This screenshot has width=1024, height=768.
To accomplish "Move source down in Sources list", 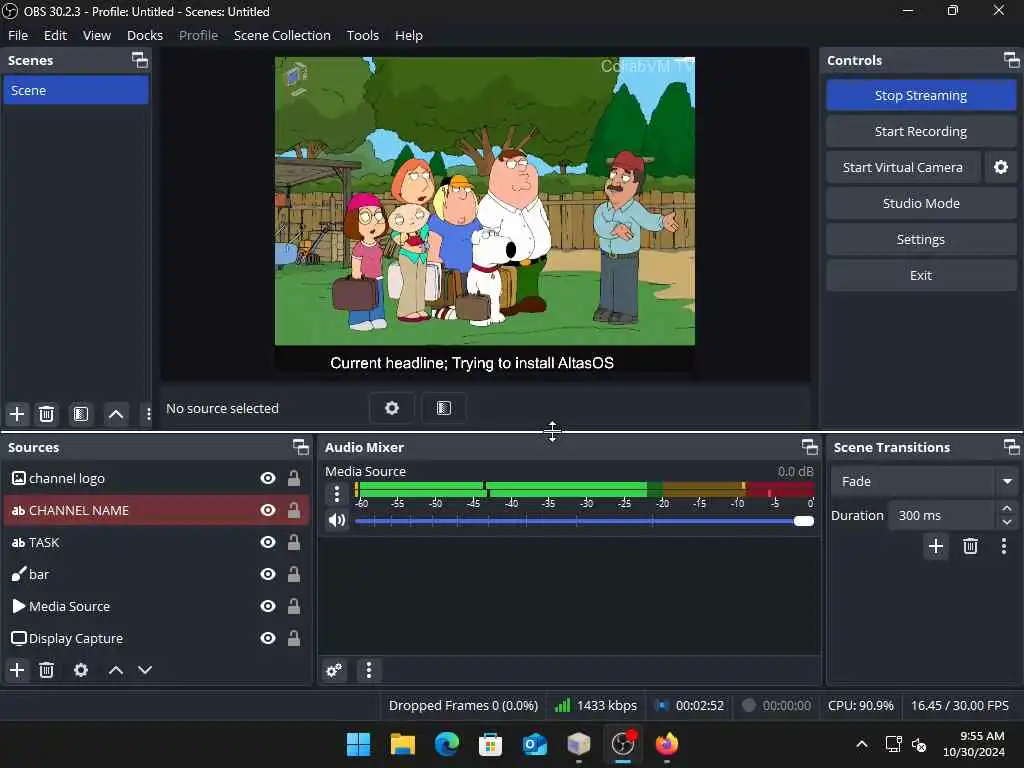I will tap(145, 670).
